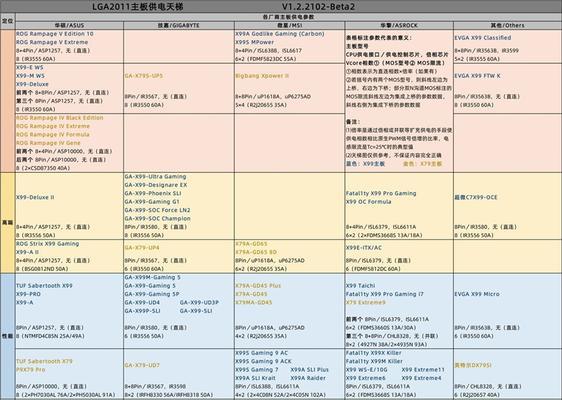562x400 pixels.
Task: Click 'ROG Rampage IV Formula' text
Action: click(53, 134)
